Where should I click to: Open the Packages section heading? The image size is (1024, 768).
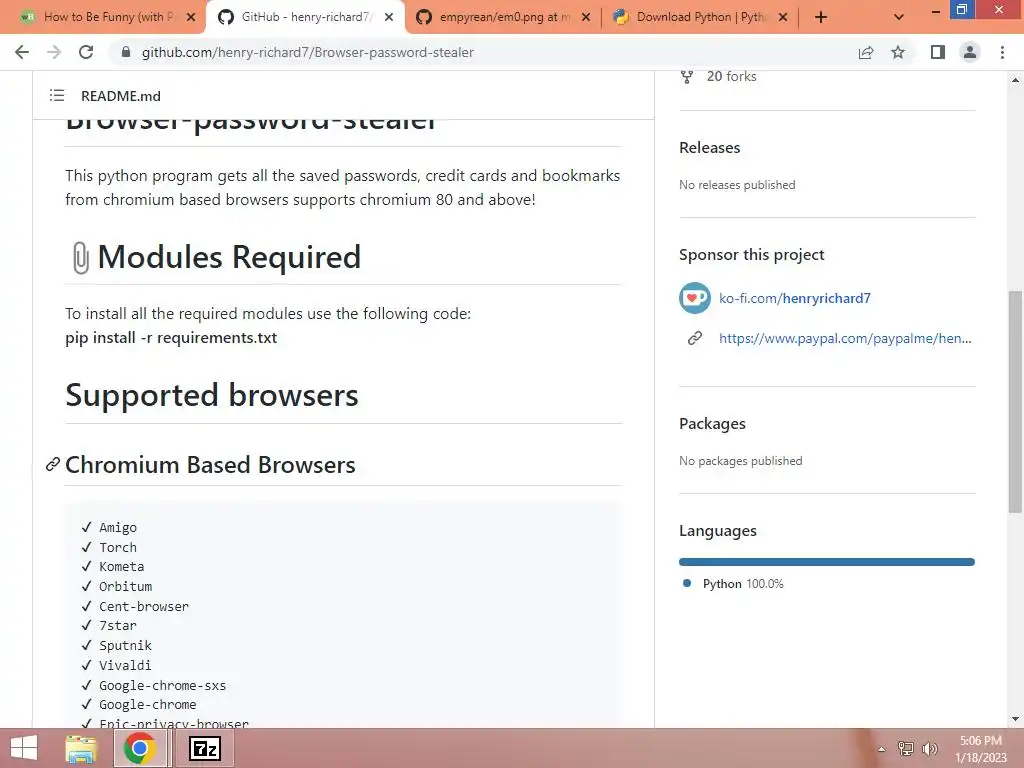coord(712,423)
